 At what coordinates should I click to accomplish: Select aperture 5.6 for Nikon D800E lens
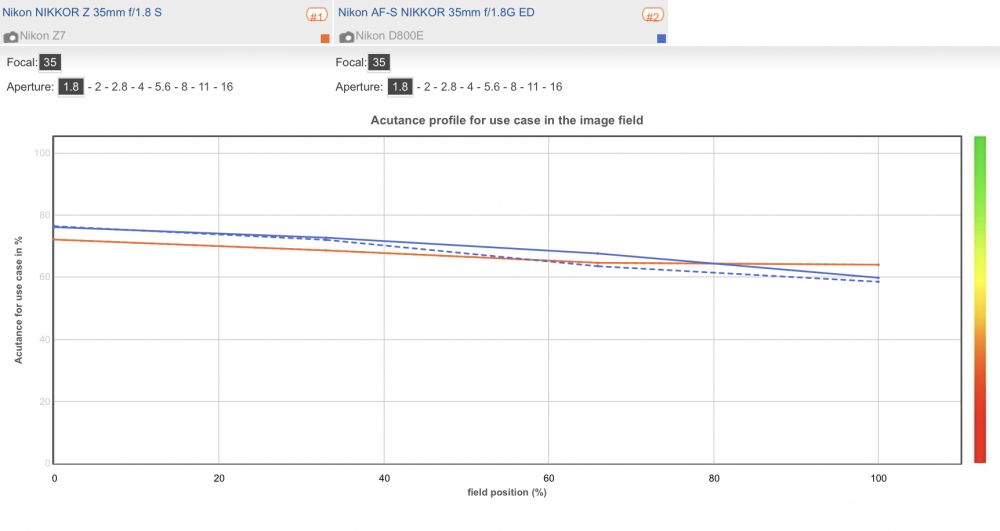(x=492, y=87)
